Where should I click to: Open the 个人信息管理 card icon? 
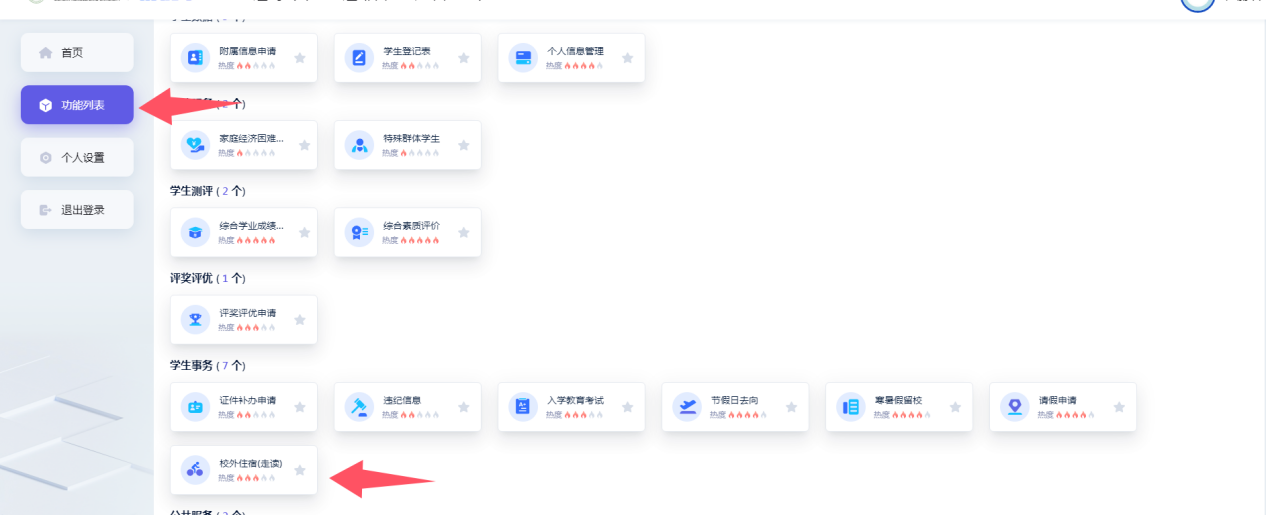(523, 58)
